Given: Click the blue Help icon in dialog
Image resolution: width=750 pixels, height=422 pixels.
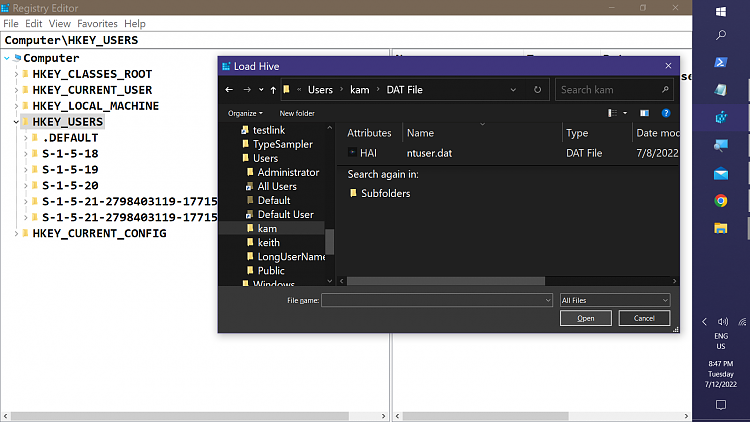Looking at the screenshot, I should point(665,113).
